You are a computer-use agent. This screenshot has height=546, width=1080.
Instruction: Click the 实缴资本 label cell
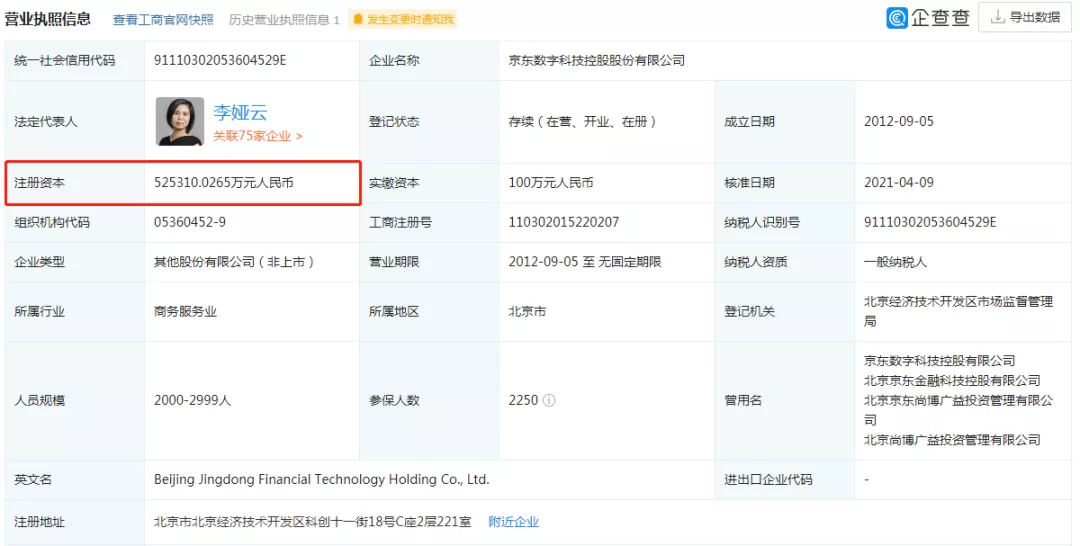click(430, 182)
